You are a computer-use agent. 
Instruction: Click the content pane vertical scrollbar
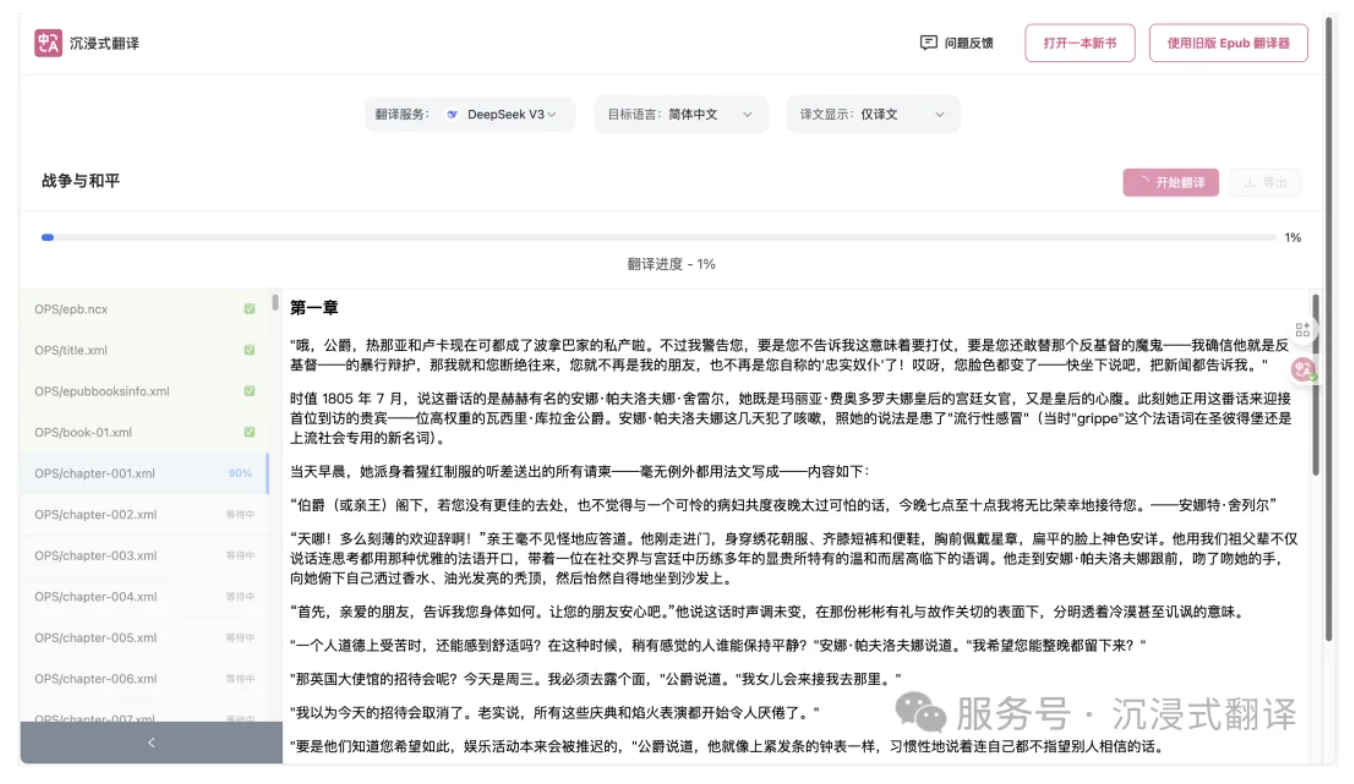pyautogui.click(x=1316, y=385)
